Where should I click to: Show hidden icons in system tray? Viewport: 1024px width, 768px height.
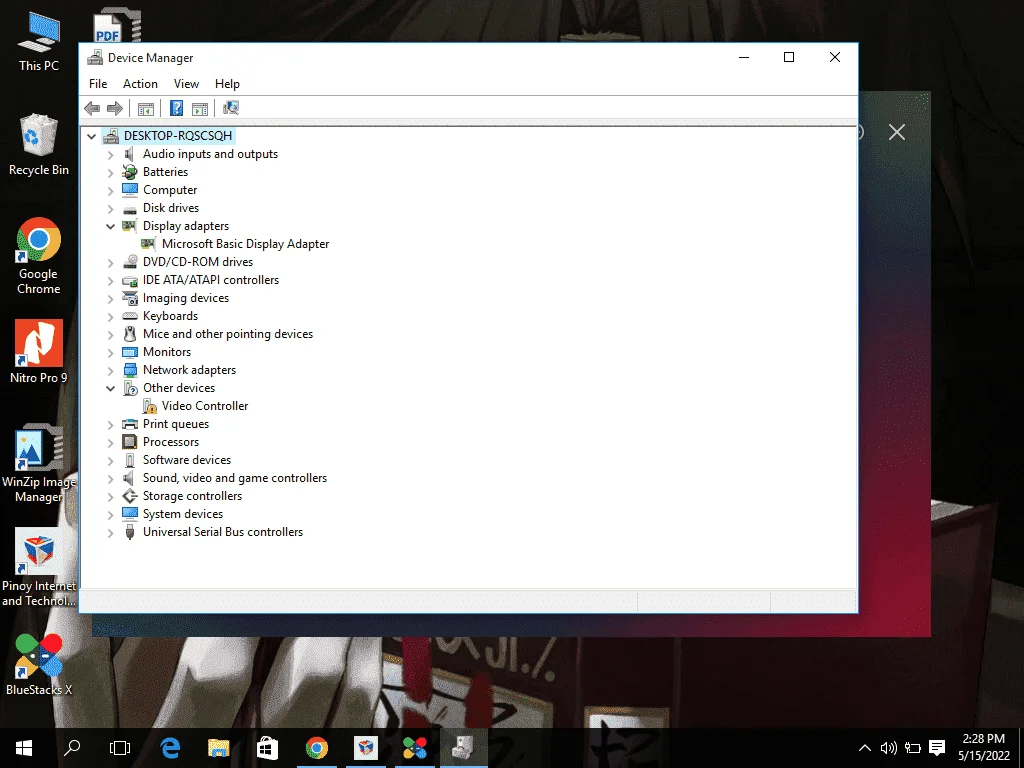tap(864, 748)
